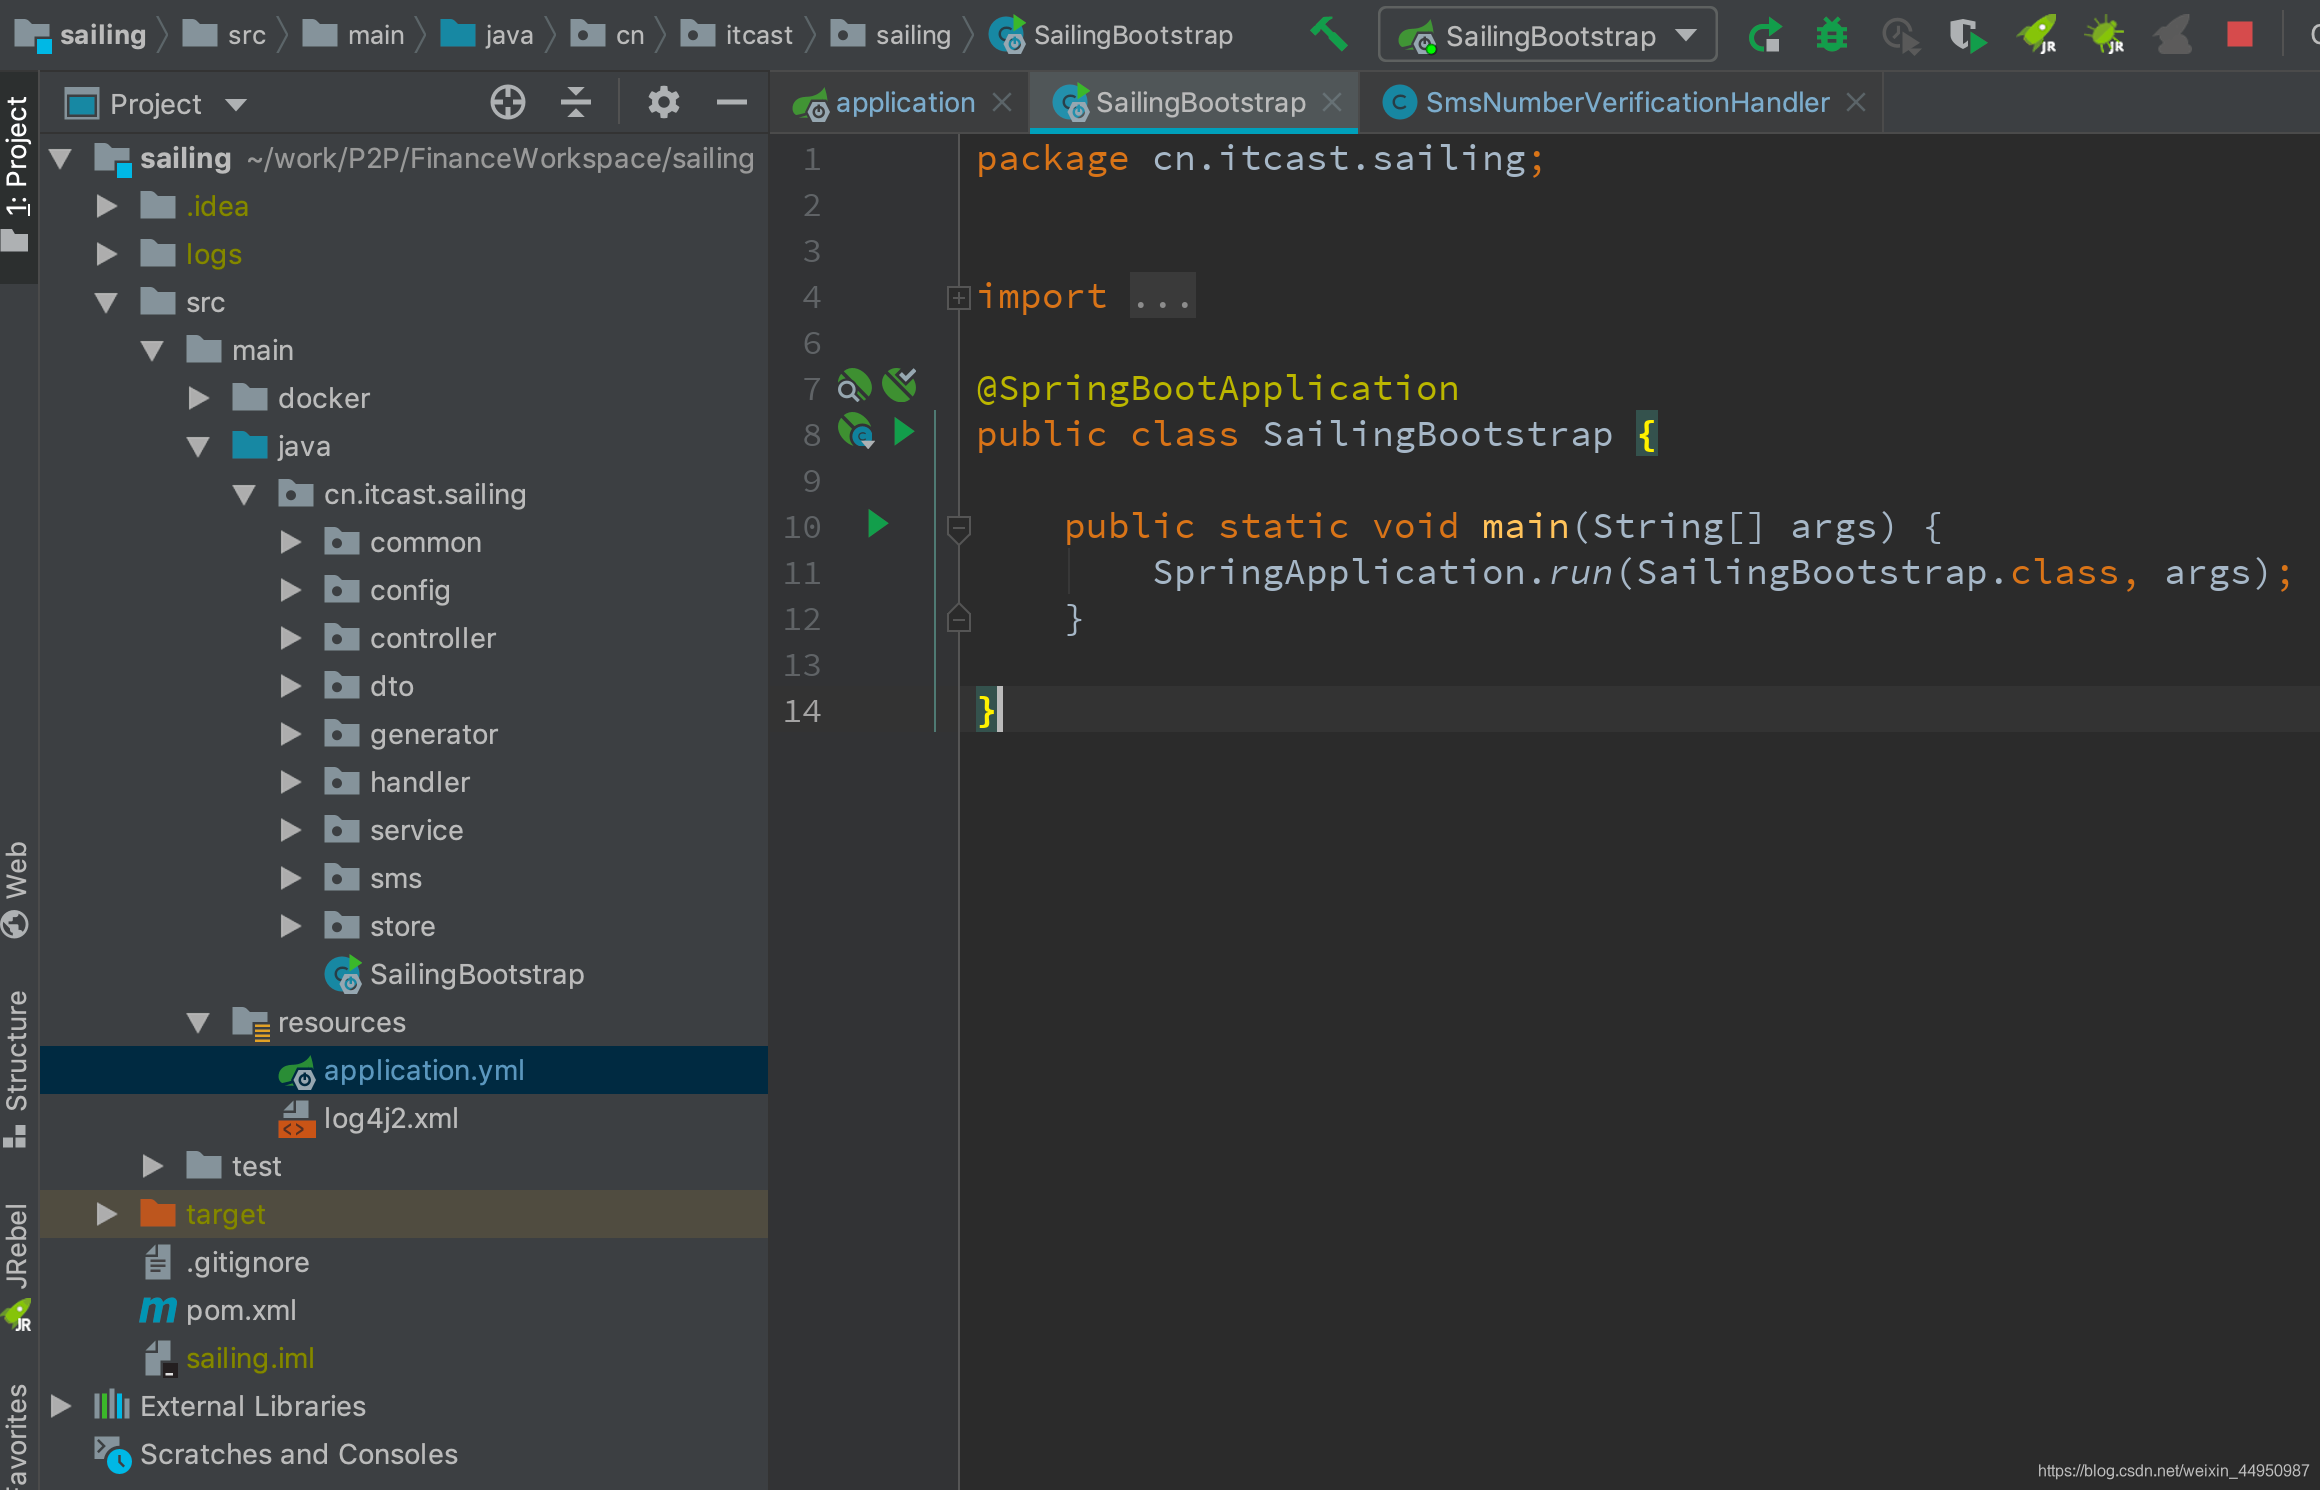Click the application.yml file in resources
The width and height of the screenshot is (2320, 1490).
tap(421, 1069)
